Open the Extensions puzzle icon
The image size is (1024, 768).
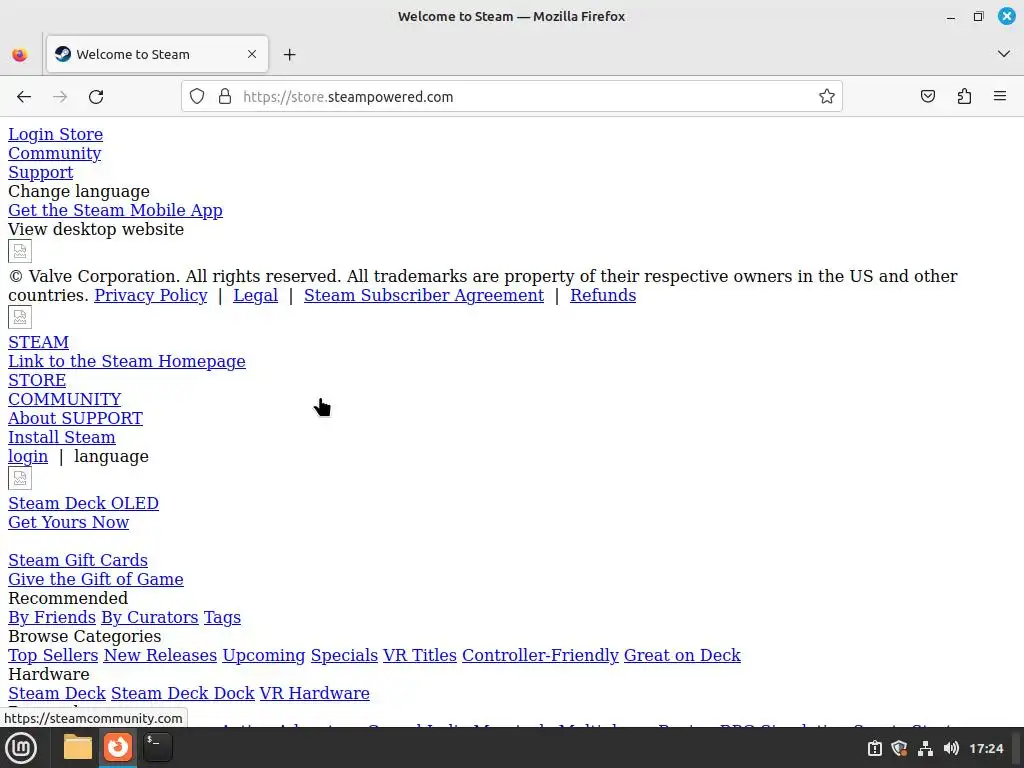964,97
